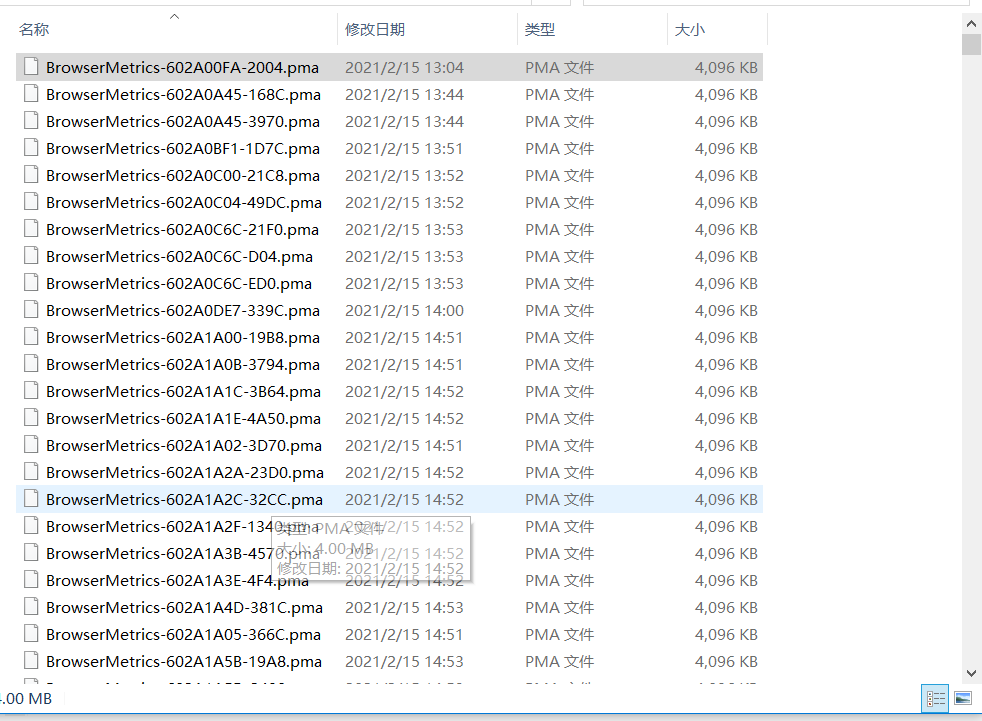Click file icon next to BrowserMetrics-602A0DE7-339C.pma
This screenshot has width=982, height=721.
[x=30, y=310]
